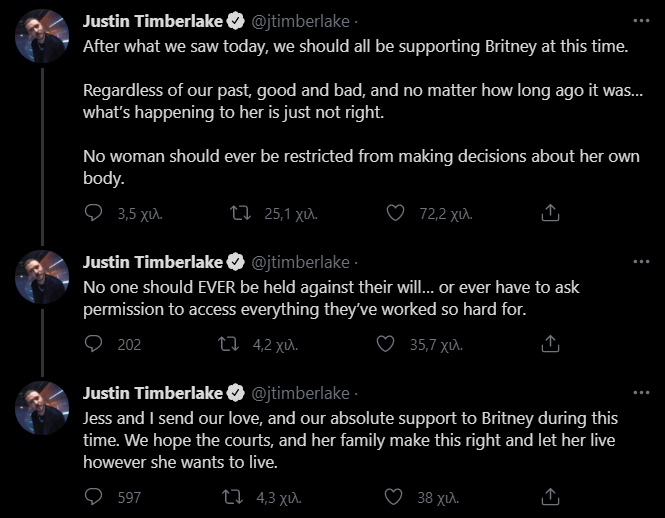665x518 pixels.
Task: Open the avatar on the second tweet
Action: (x=42, y=277)
